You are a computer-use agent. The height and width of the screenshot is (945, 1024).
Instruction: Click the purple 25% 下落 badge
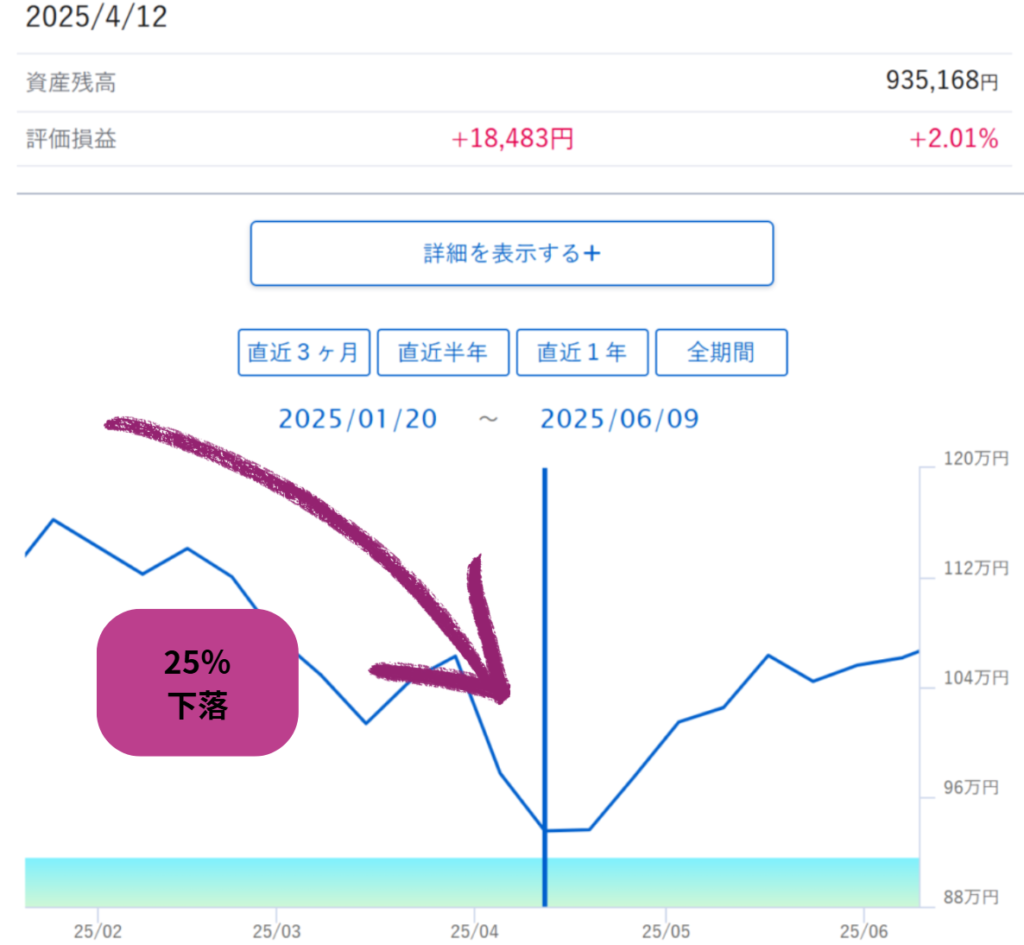coord(197,682)
